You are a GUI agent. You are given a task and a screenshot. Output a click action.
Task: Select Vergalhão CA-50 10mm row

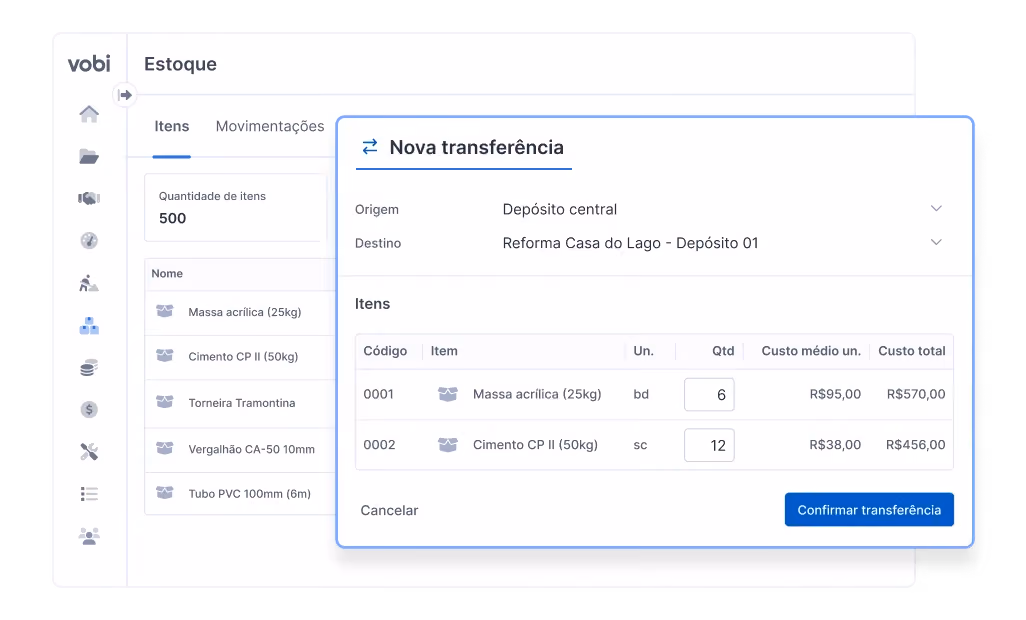pyautogui.click(x=239, y=449)
